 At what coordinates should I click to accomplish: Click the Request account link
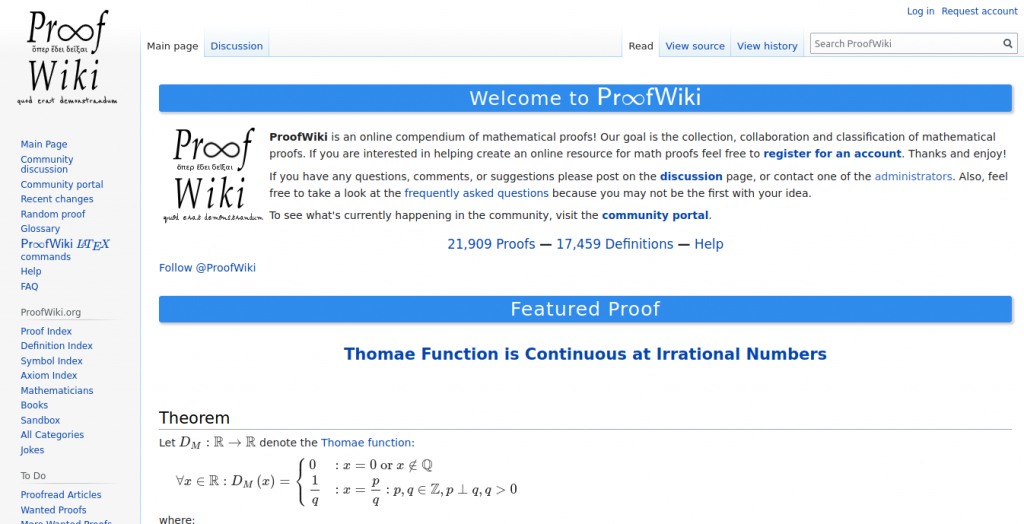pyautogui.click(x=979, y=11)
